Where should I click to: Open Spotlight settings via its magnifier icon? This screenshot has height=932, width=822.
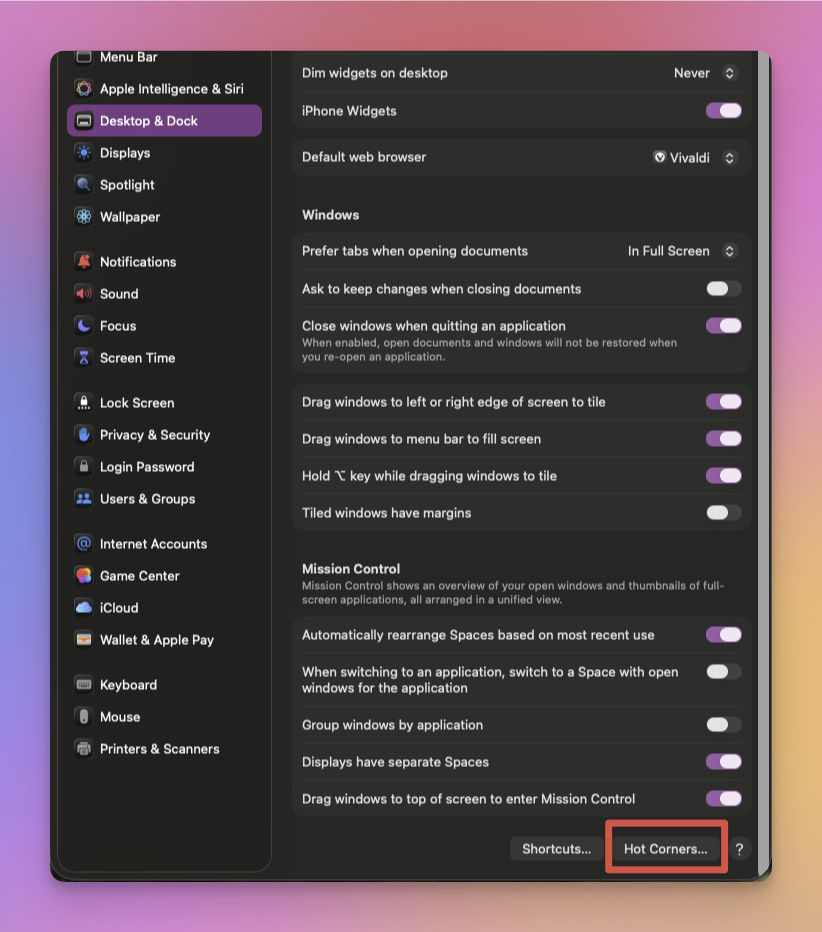[x=84, y=185]
